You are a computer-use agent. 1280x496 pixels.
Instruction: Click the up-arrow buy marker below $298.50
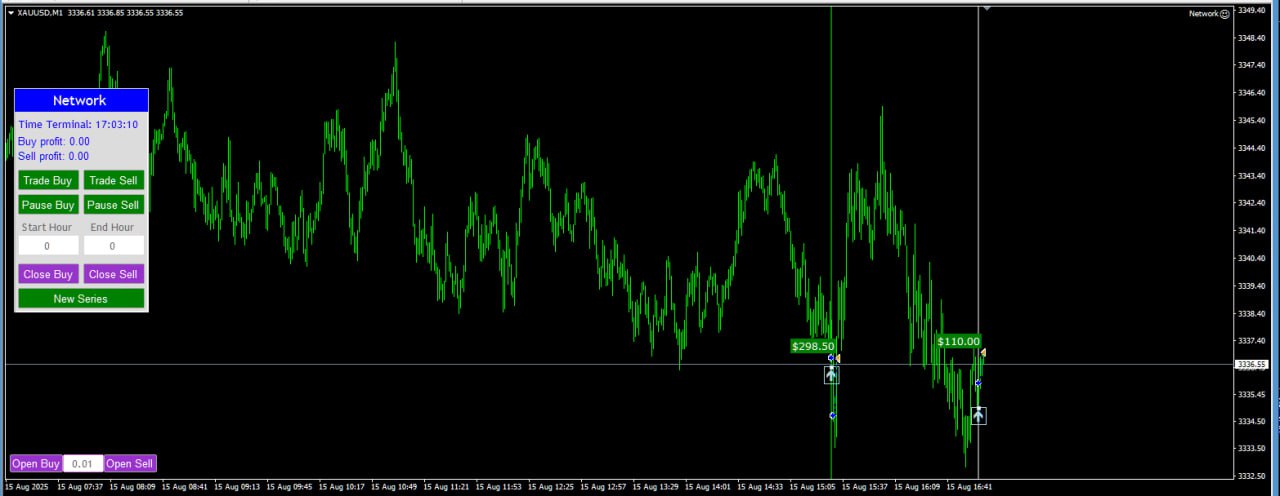[831, 375]
